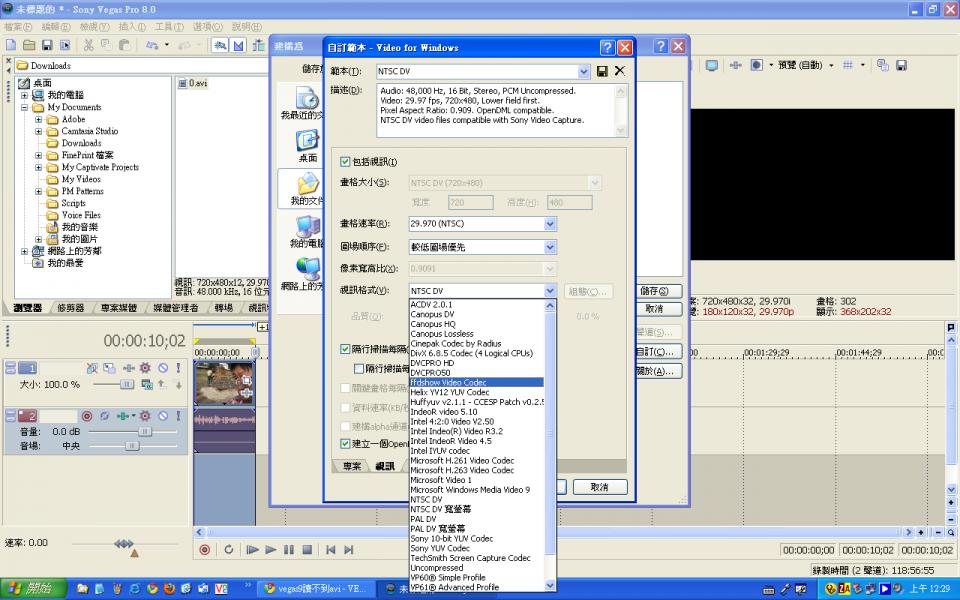960x600 pixels.
Task: Uncheck the 包括視訊 checkbox
Action: coord(346,162)
